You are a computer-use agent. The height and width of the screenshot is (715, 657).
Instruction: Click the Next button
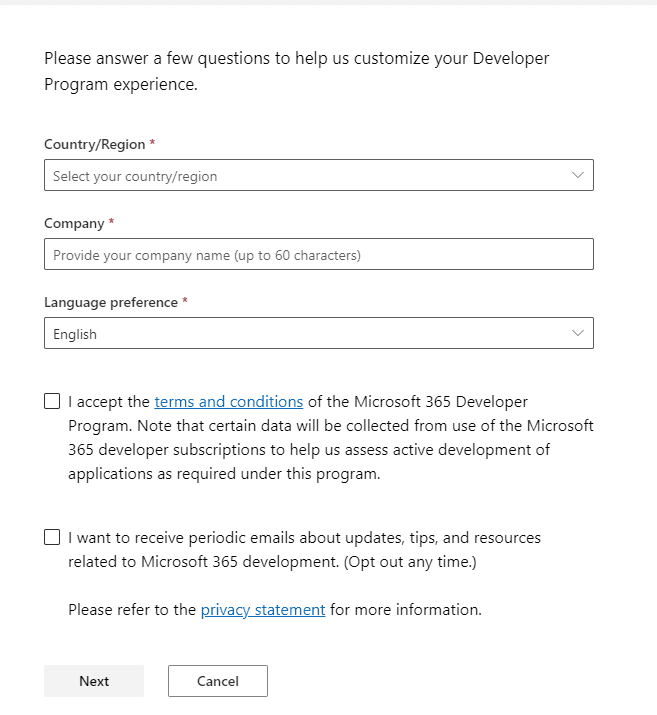point(94,681)
